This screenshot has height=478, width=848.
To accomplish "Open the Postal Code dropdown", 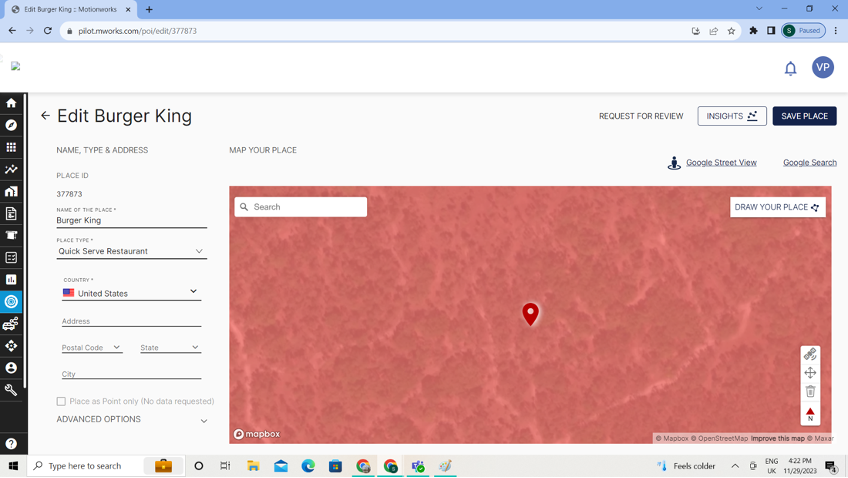I will [x=92, y=347].
